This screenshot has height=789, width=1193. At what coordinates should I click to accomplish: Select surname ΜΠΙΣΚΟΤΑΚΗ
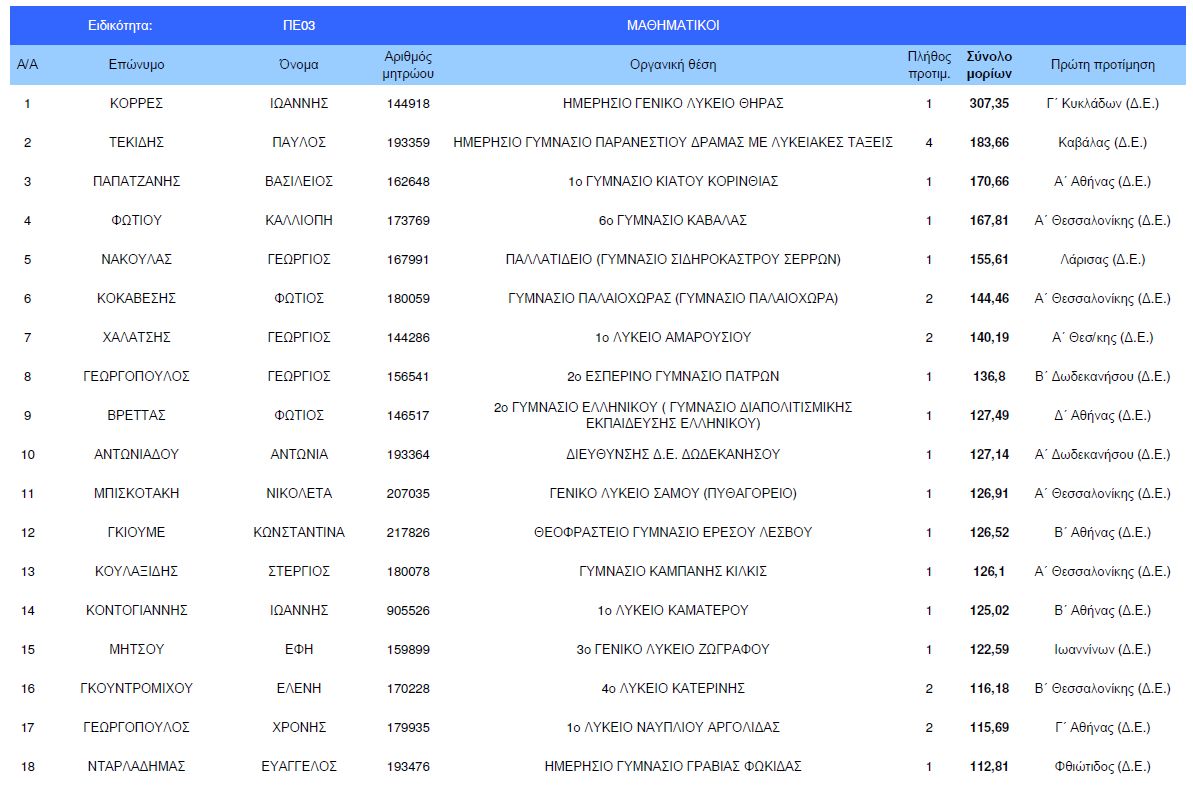point(136,493)
